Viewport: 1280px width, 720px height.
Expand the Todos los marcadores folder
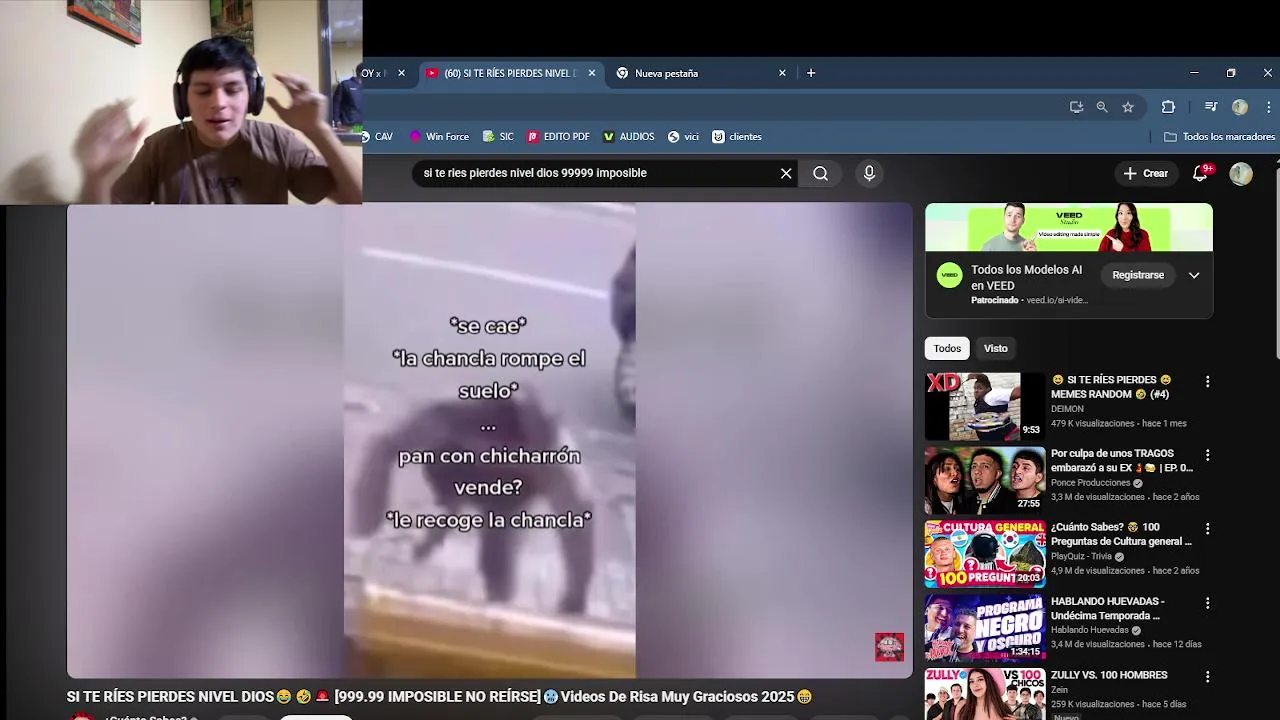coord(1219,137)
